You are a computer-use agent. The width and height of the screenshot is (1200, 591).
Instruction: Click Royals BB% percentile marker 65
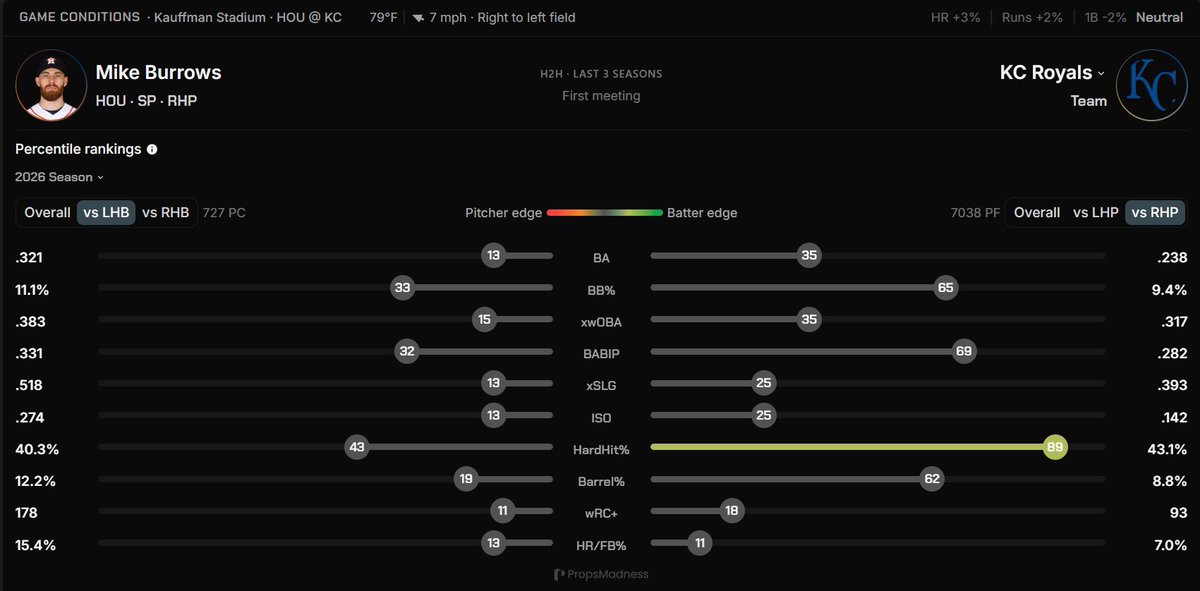946,288
